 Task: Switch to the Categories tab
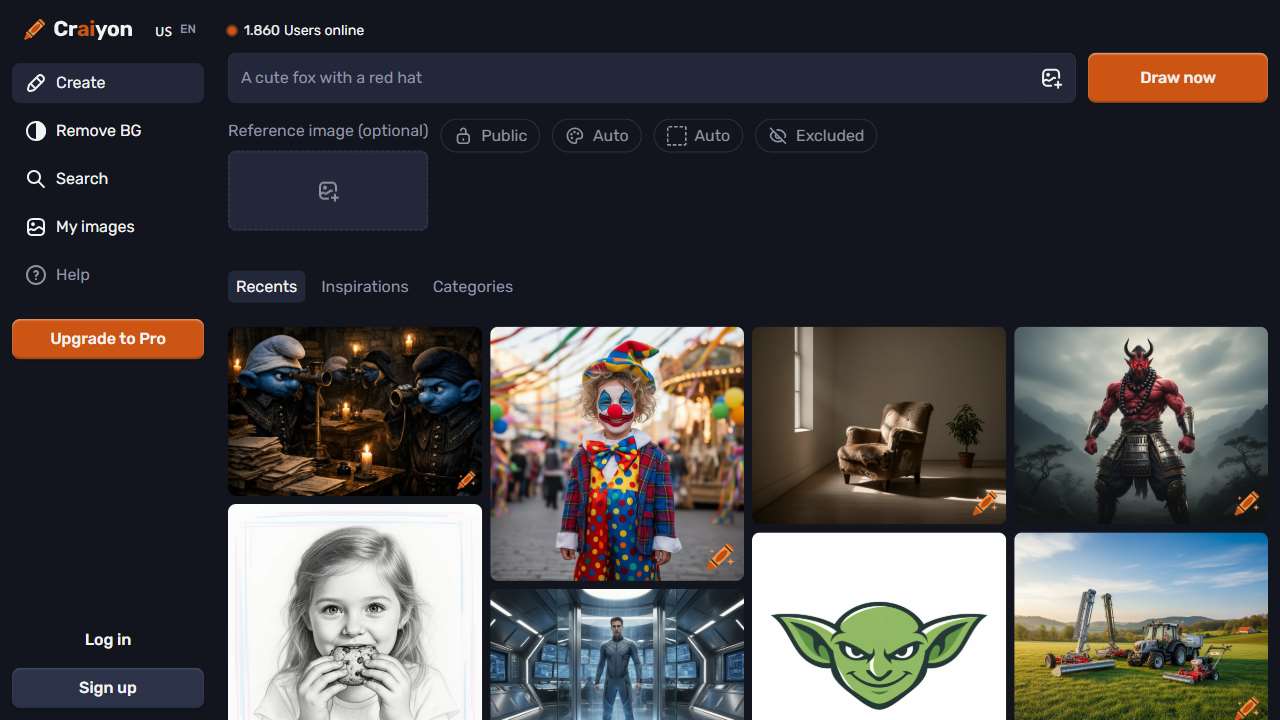pyautogui.click(x=472, y=287)
